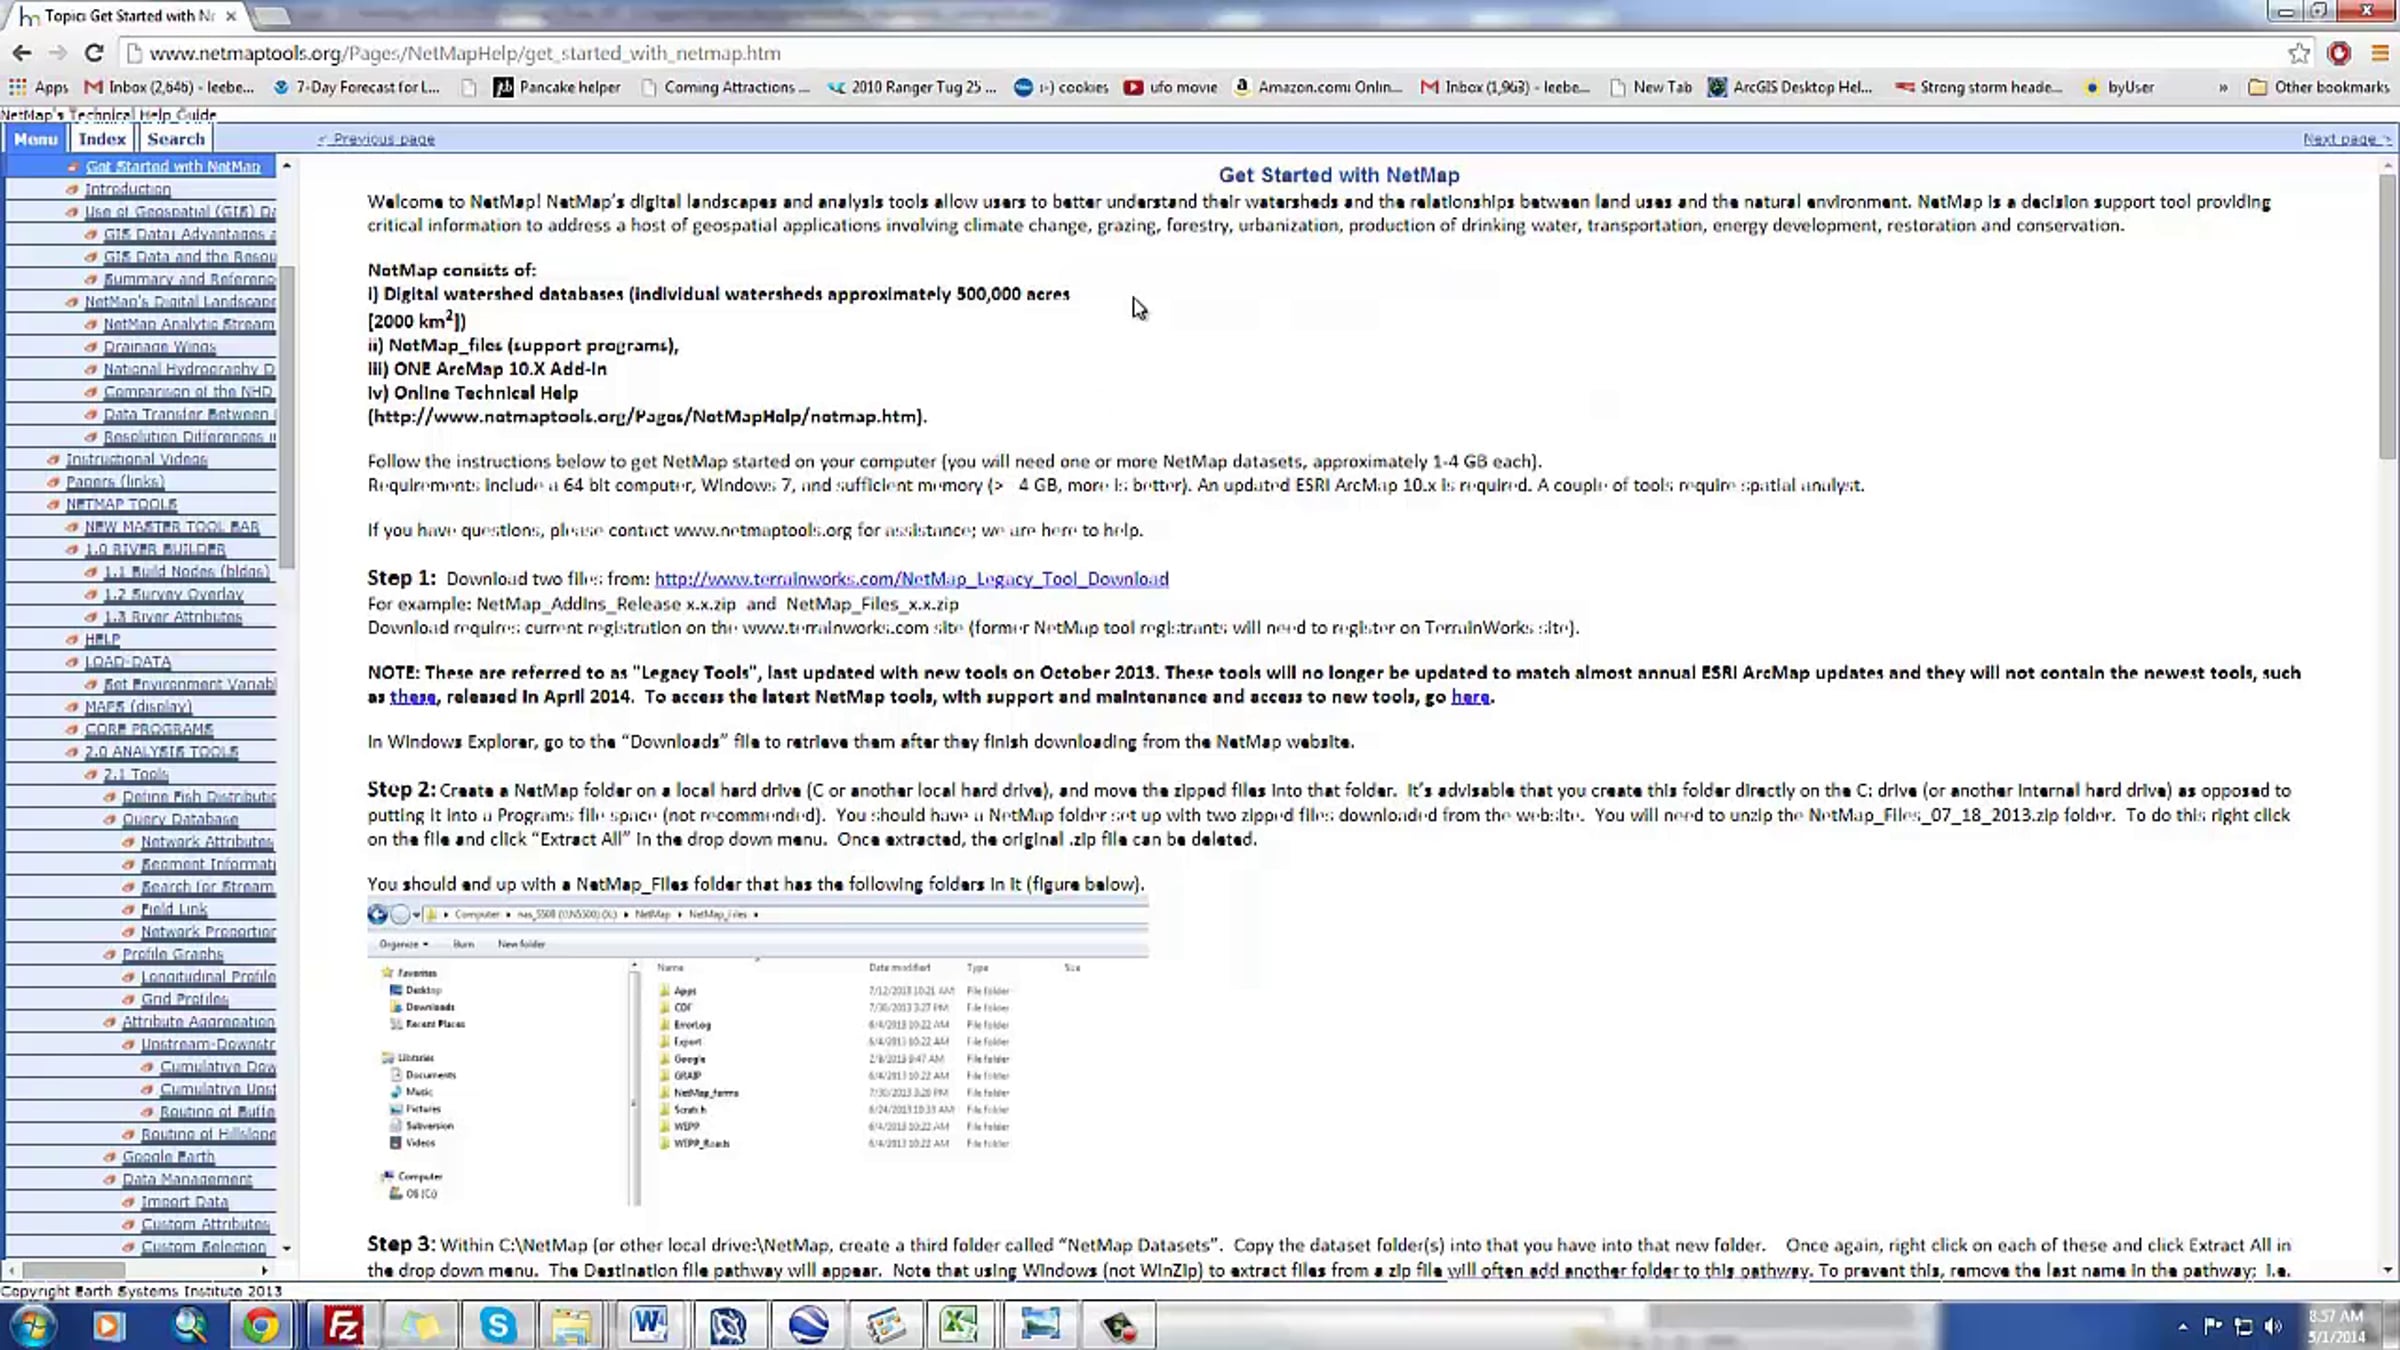Open Google Earth topic in tree

tap(168, 1157)
